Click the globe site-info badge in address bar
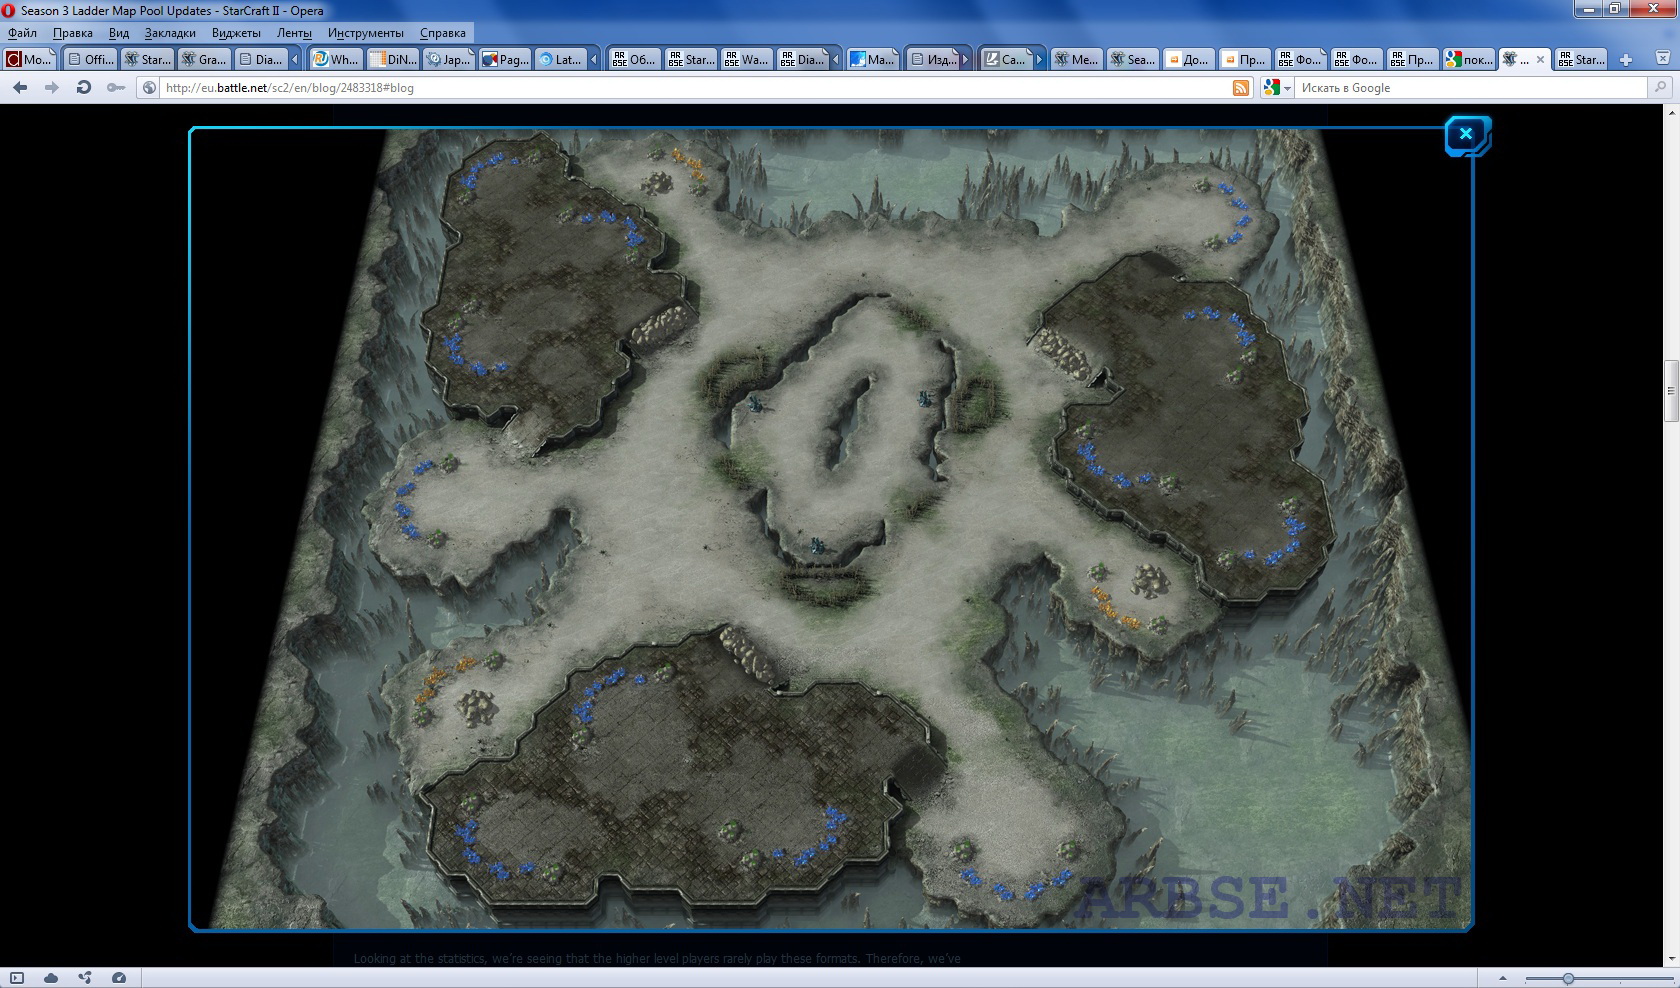 (150, 87)
